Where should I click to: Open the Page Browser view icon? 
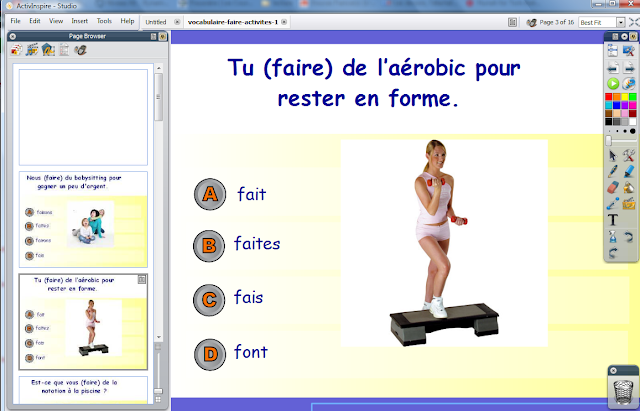[x=16, y=50]
